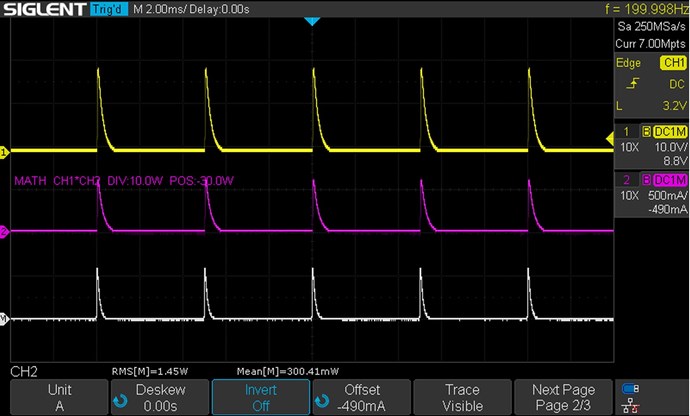This screenshot has width=690, height=416.
Task: Click channel 2 -490mA offset value
Action: [x=668, y=209]
